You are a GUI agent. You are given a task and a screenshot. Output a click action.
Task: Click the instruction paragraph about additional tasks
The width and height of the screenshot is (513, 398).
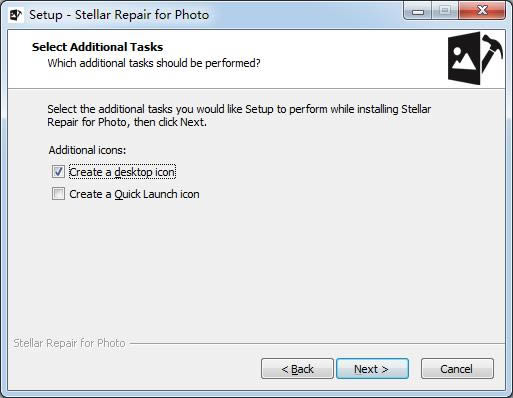(239, 116)
